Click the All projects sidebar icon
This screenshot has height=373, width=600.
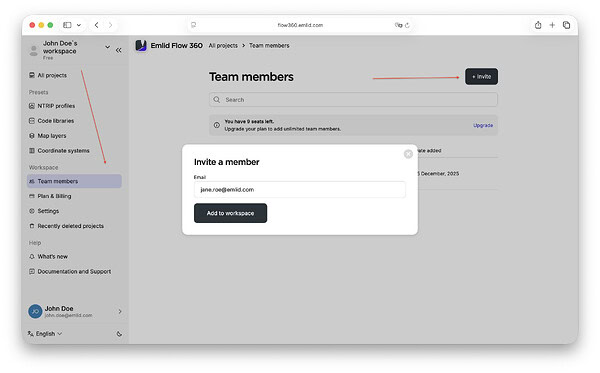pos(32,75)
